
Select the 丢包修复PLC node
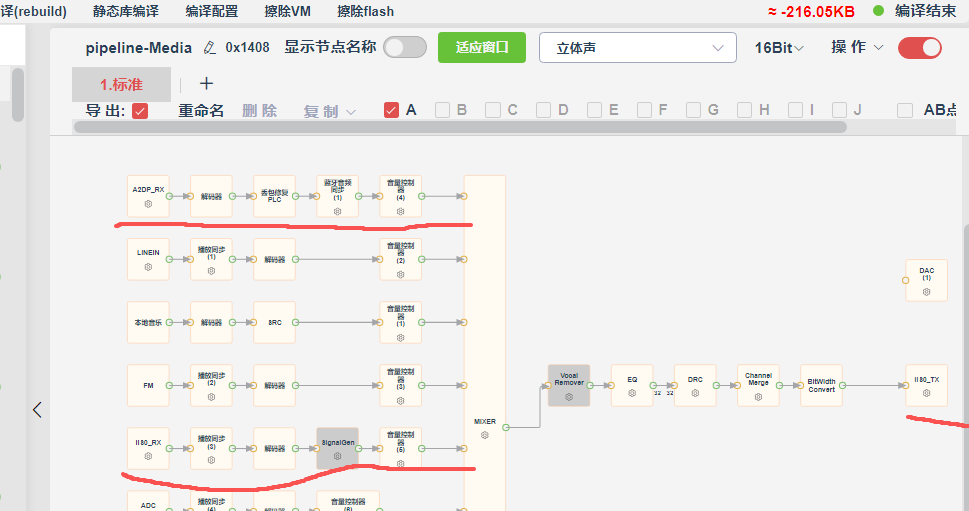pyautogui.click(x=274, y=196)
